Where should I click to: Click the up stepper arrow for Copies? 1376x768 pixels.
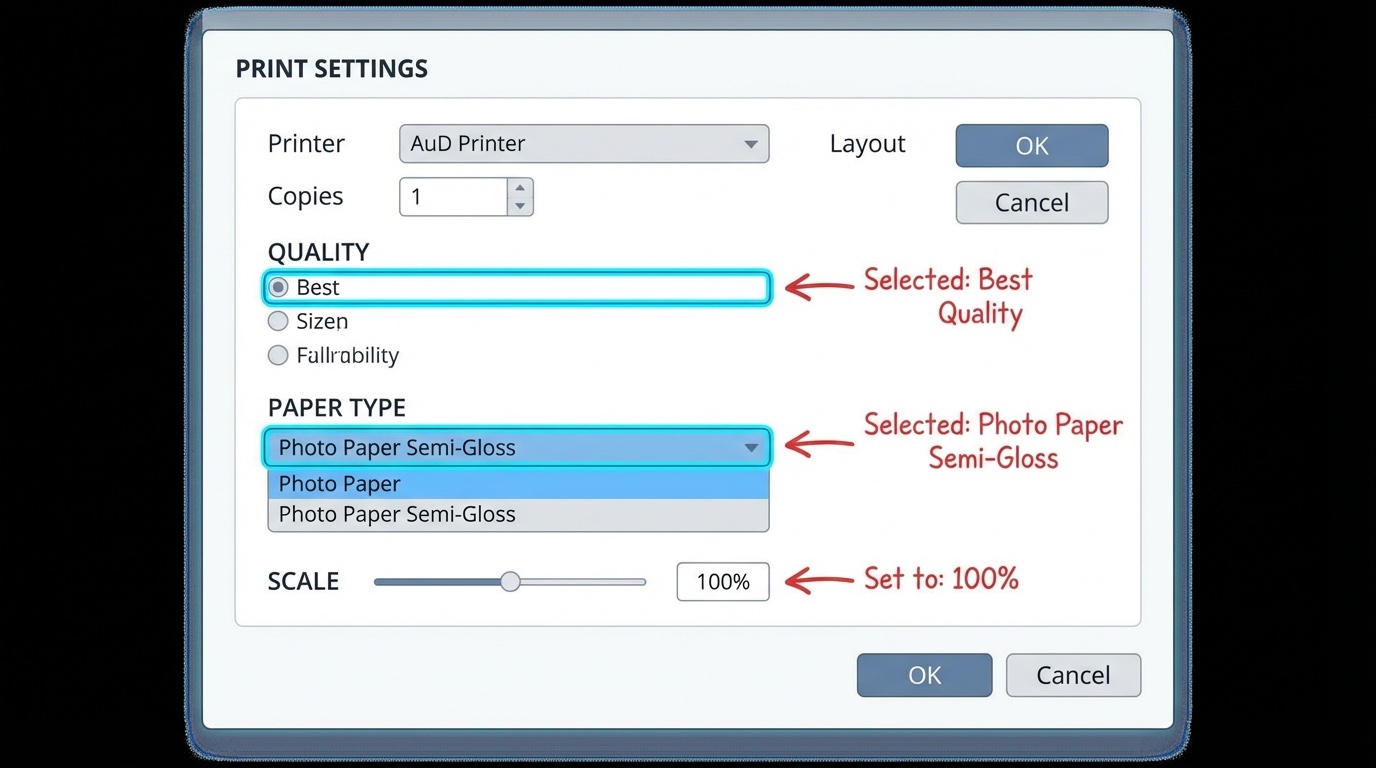[x=520, y=188]
